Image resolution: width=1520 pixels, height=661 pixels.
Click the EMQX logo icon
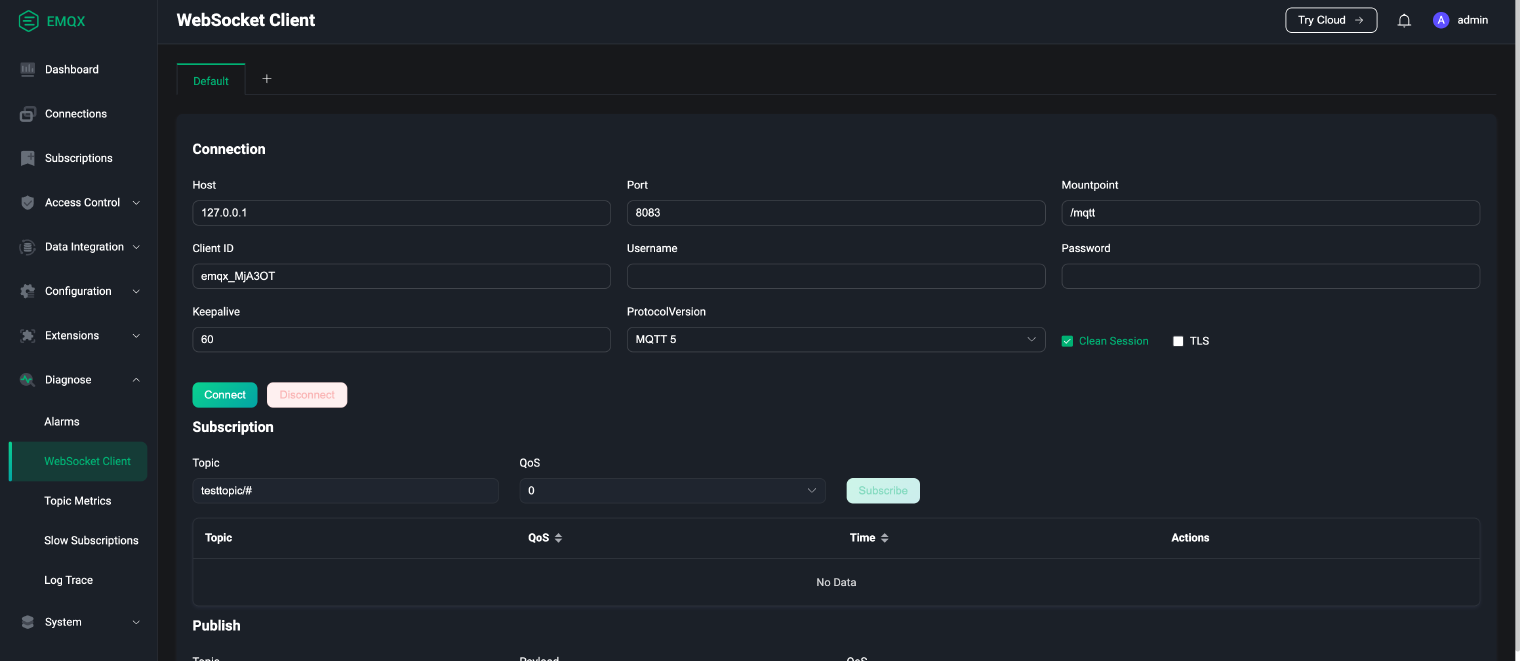[x=29, y=21]
